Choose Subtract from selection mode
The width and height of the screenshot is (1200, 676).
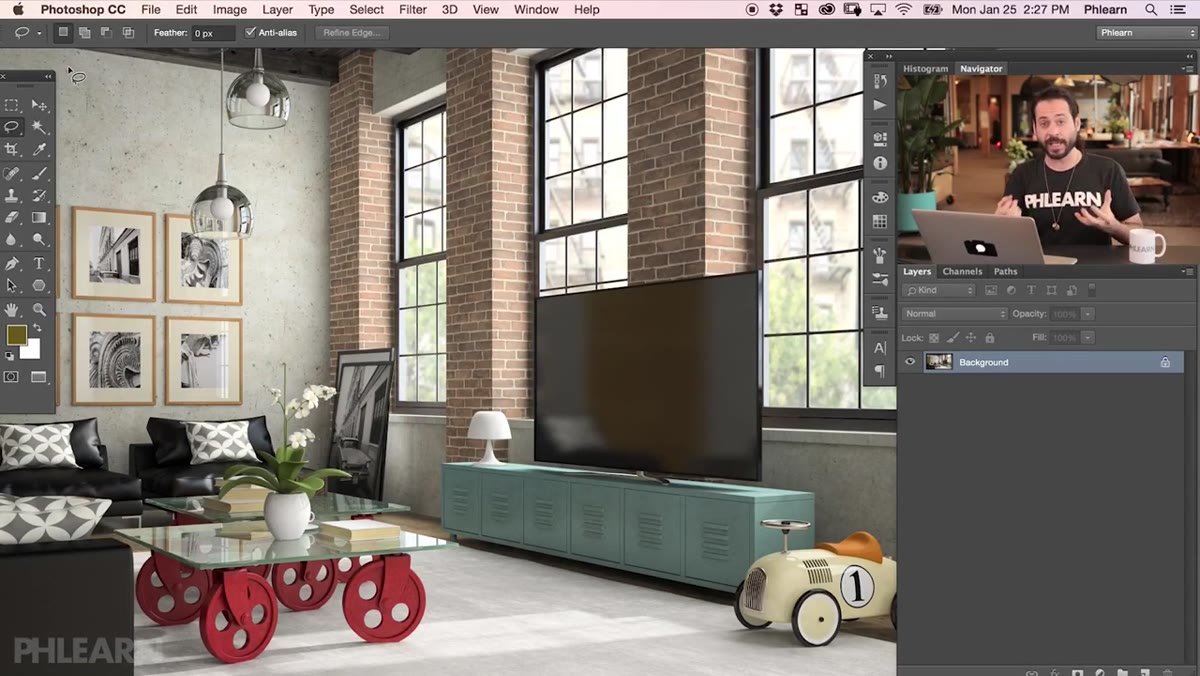pyautogui.click(x=106, y=33)
